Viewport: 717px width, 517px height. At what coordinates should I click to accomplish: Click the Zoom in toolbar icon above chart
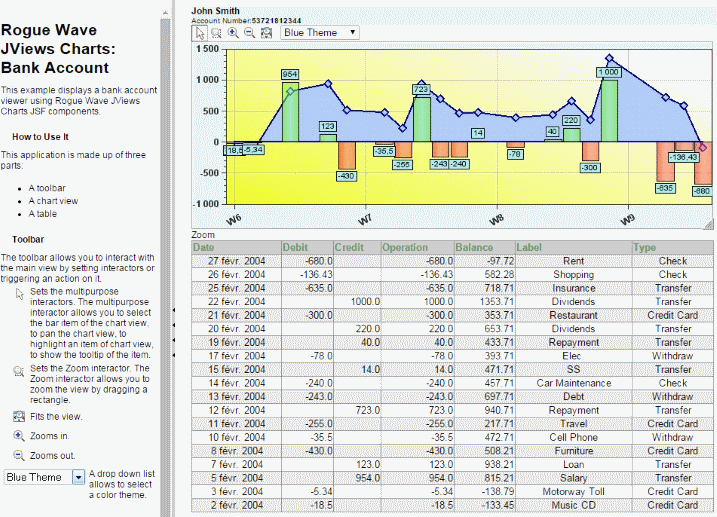point(232,32)
